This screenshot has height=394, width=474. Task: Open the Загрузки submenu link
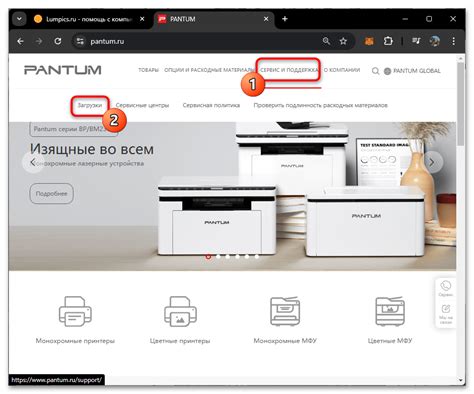pos(90,105)
